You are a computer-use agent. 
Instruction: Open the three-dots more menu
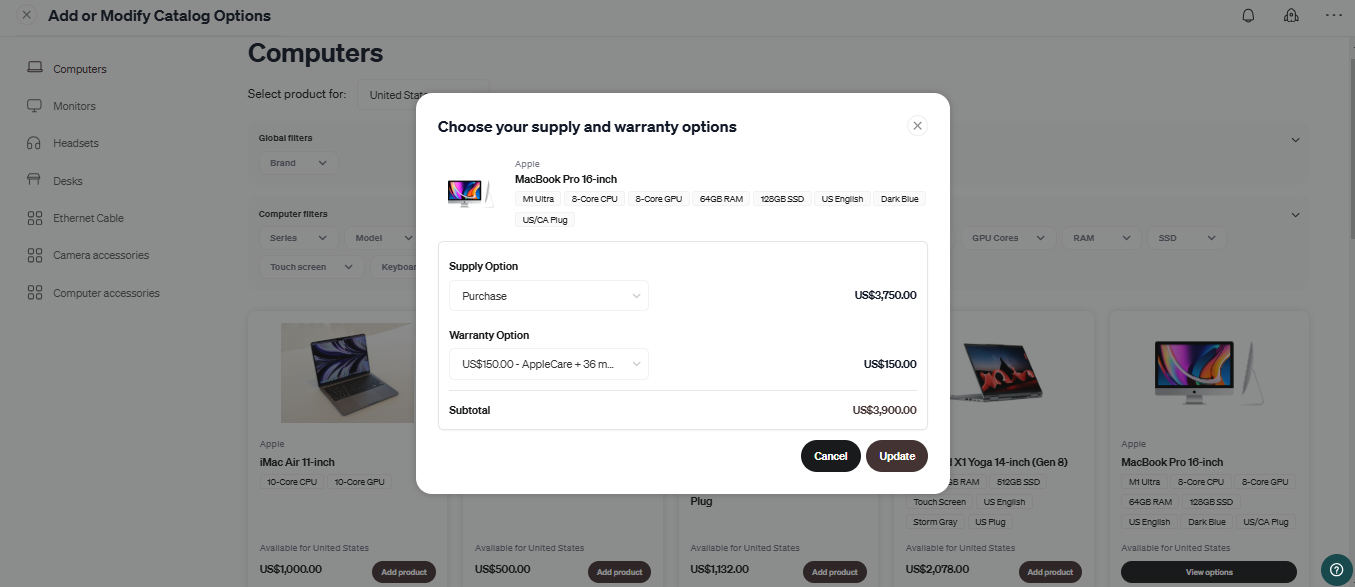(1334, 15)
